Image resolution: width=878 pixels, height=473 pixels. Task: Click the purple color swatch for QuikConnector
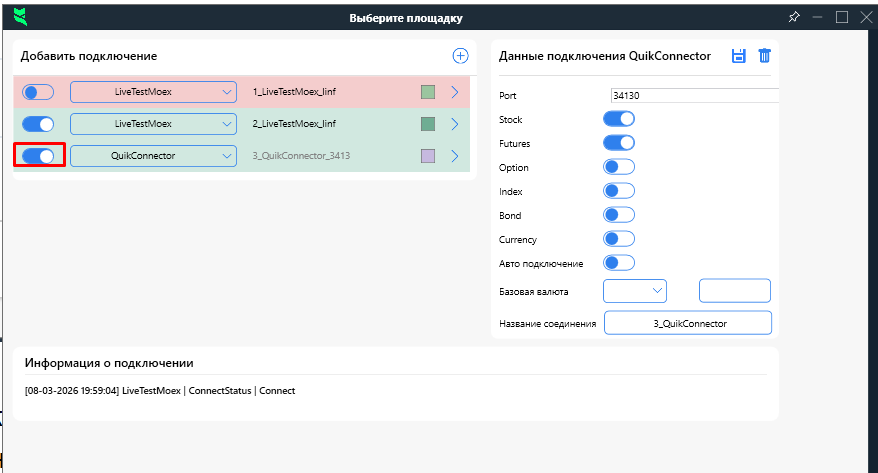coord(428,156)
